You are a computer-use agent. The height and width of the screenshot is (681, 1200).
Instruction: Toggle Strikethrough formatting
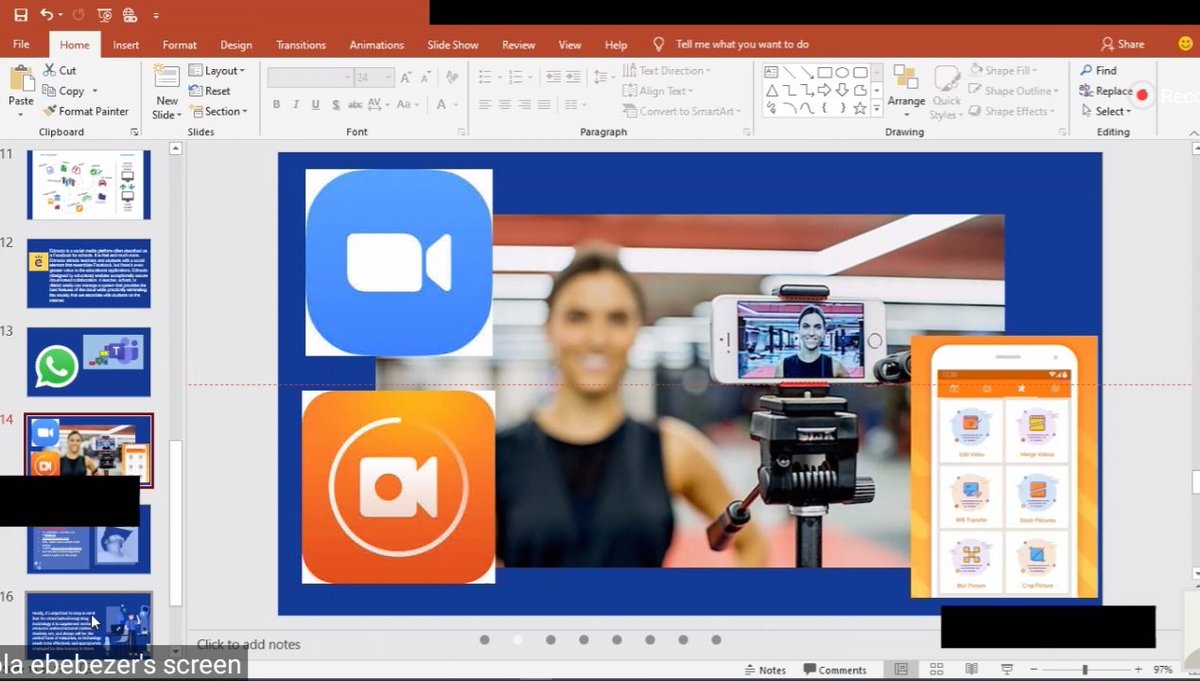354,104
